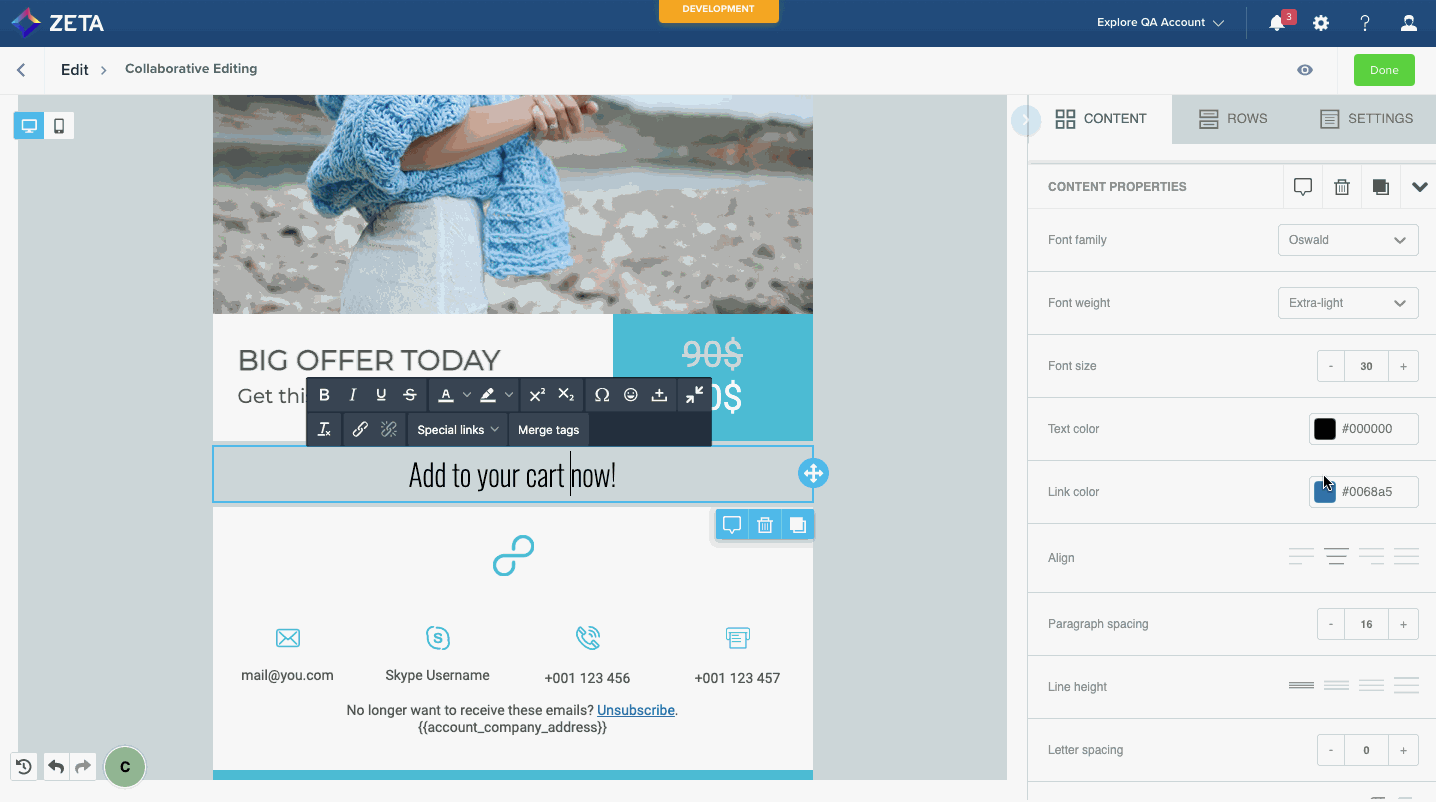Click the Merge tags button
This screenshot has width=1436, height=802.
pyautogui.click(x=548, y=430)
